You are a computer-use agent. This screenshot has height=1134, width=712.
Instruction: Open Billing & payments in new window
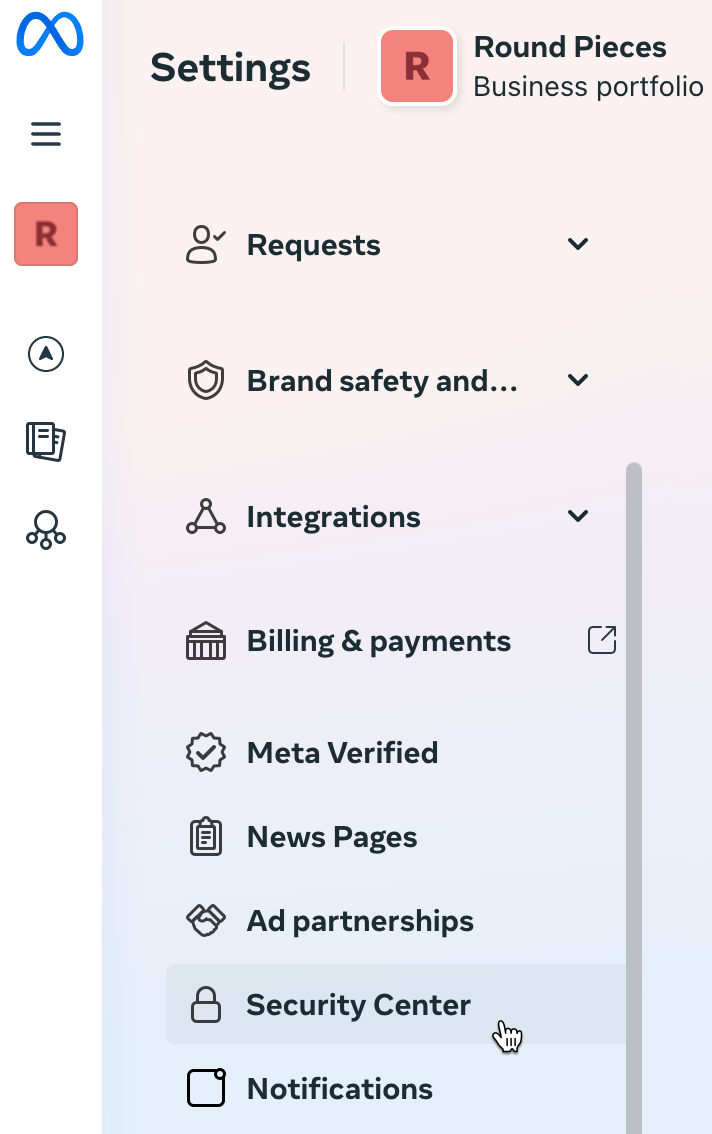[601, 640]
